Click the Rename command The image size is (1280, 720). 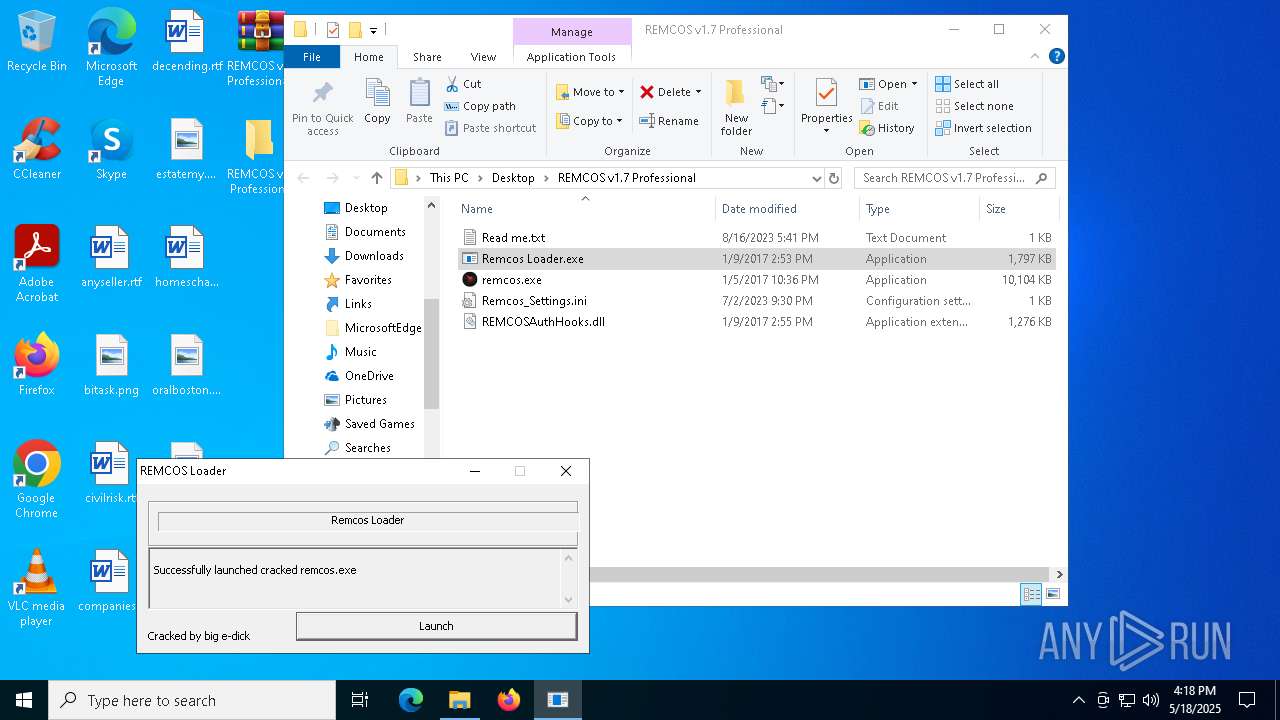669,121
